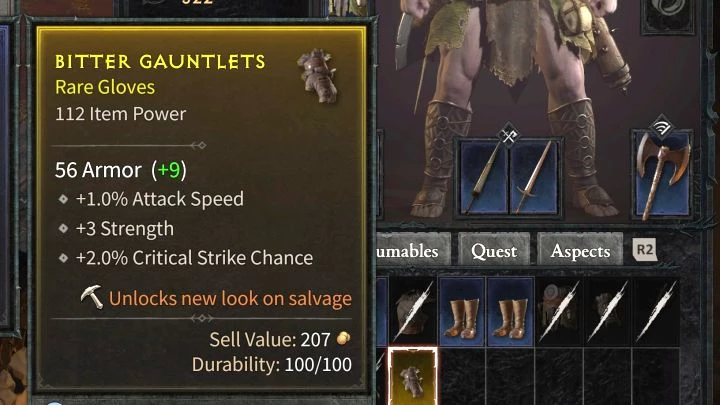This screenshot has width=720, height=405.
Task: Select the left dual-wield sword slot
Action: (484, 177)
